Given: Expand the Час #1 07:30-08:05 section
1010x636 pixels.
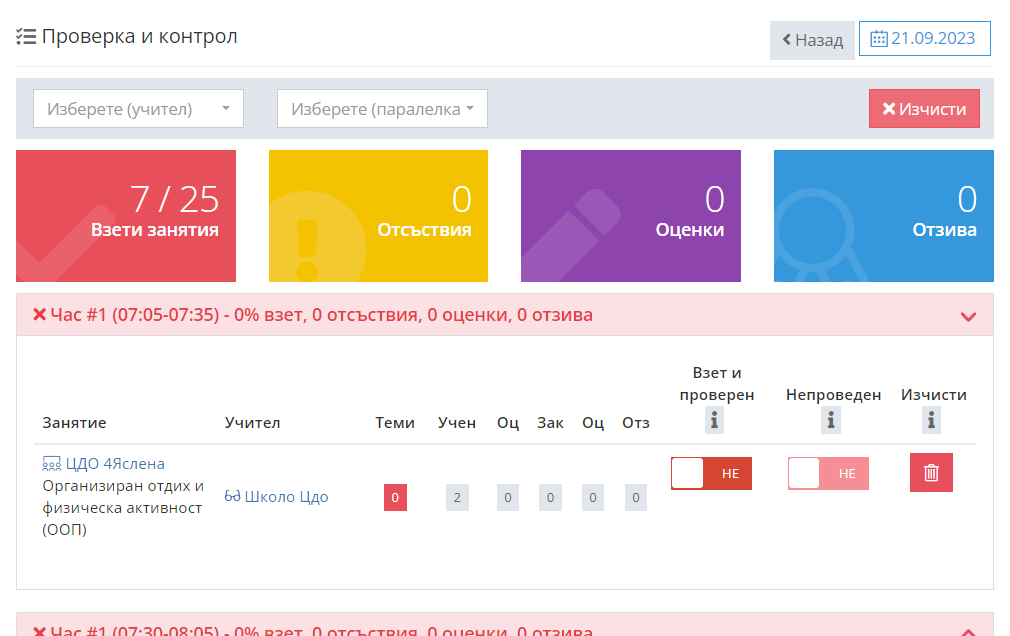Looking at the screenshot, I should click(x=967, y=630).
